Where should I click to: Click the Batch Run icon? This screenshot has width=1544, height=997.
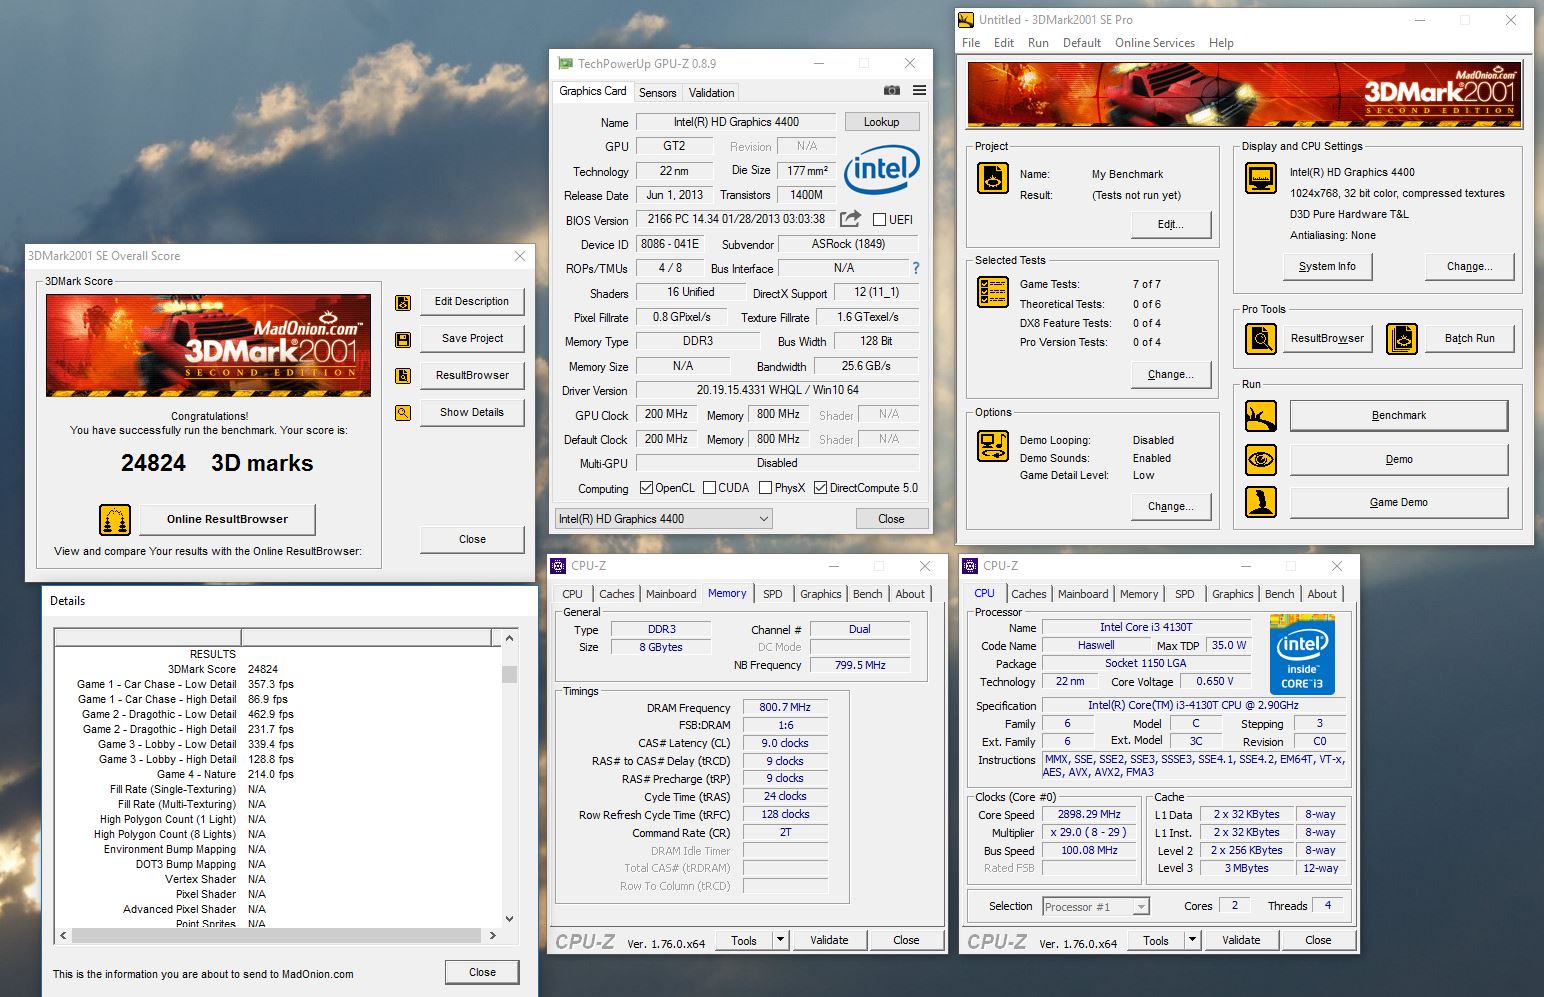click(x=1402, y=339)
